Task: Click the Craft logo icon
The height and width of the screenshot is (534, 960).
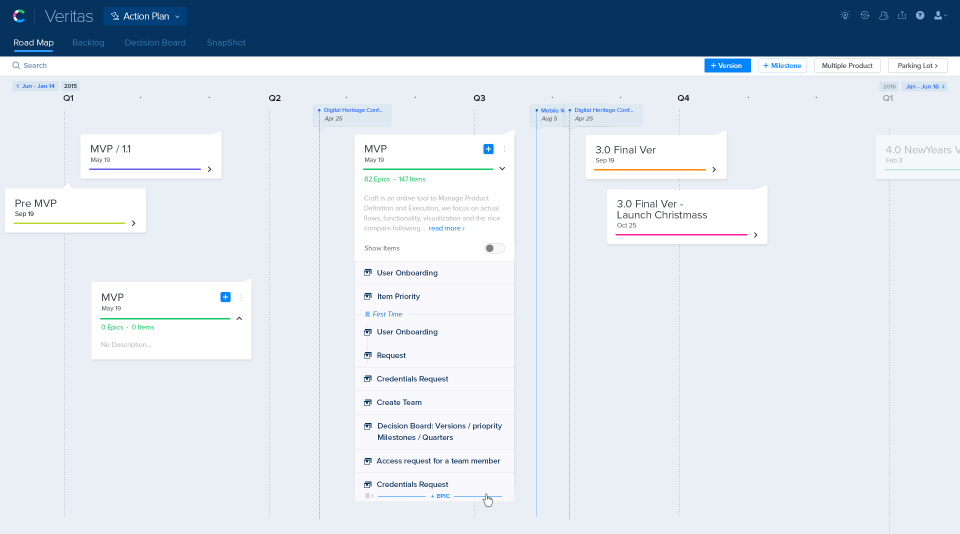Action: (x=19, y=16)
